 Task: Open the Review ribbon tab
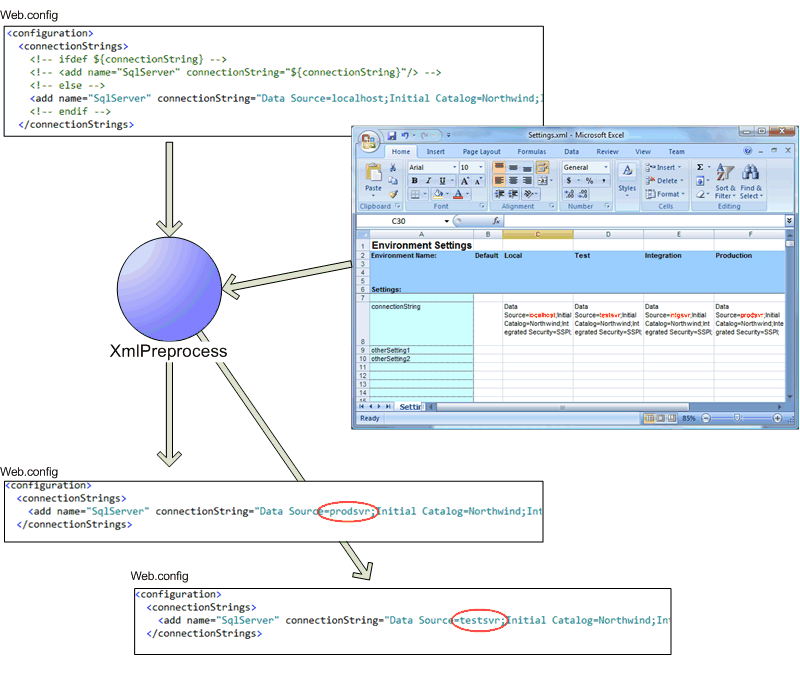607,152
